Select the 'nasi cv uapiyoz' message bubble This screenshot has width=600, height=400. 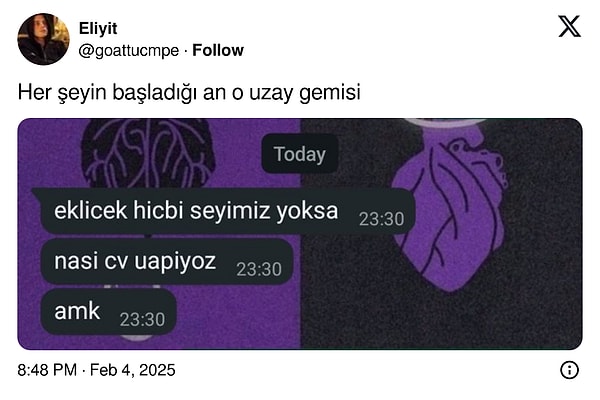pos(167,262)
